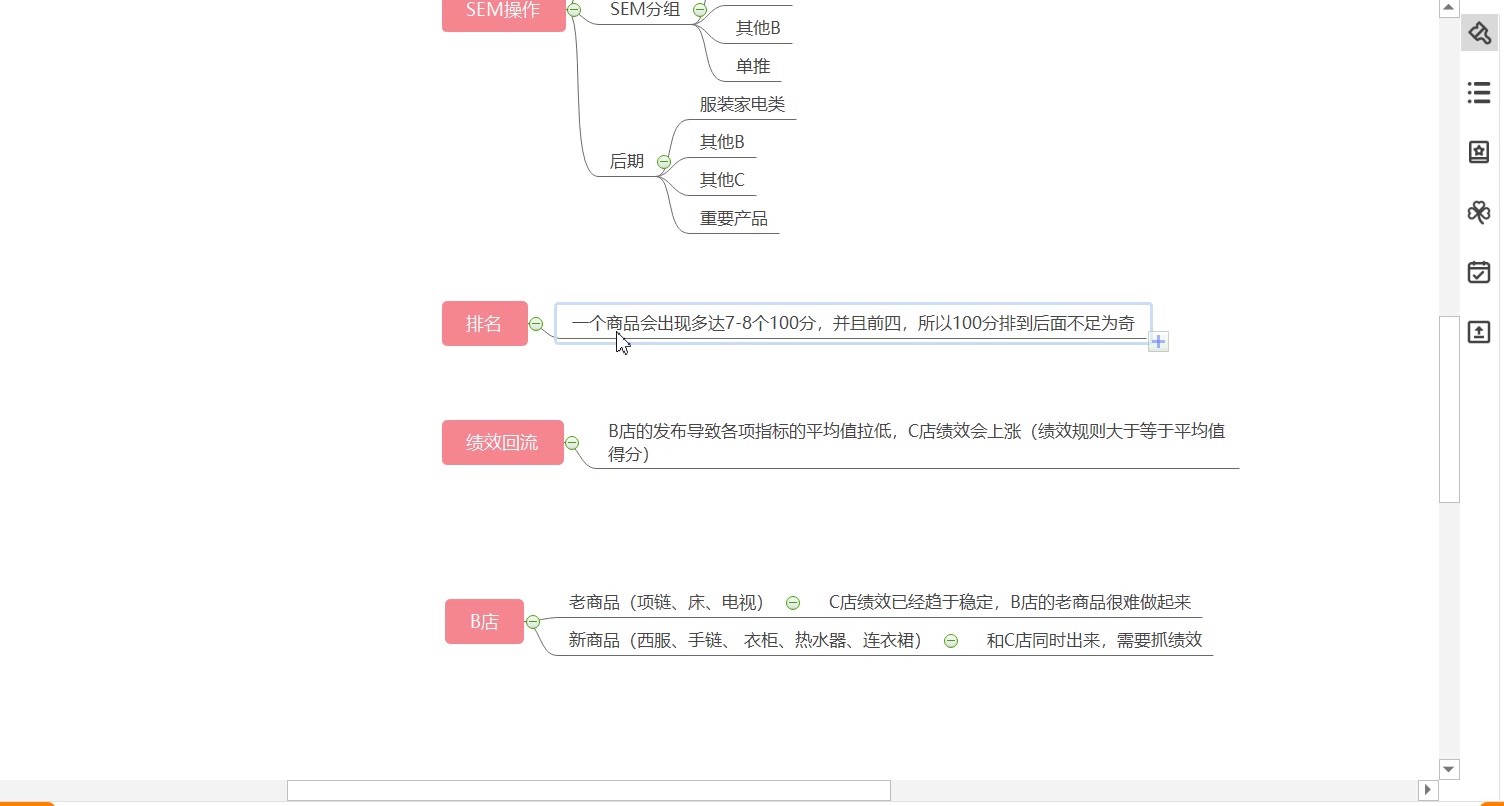Click the export upload icon
Viewport: 1504px width, 806px height.
pos(1478,332)
